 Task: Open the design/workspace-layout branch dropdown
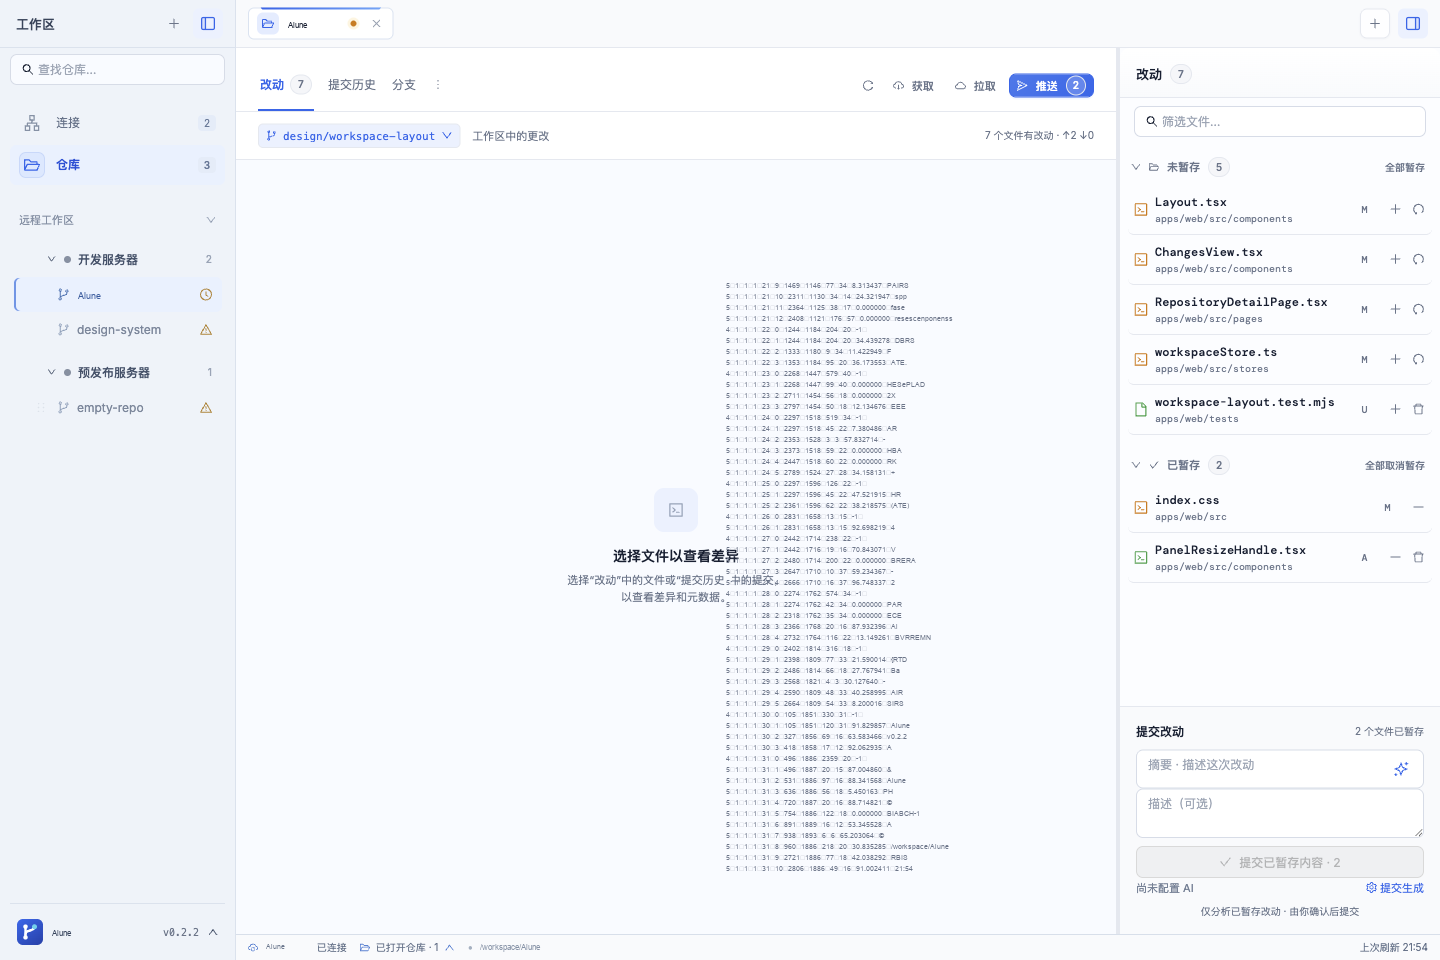(x=359, y=136)
